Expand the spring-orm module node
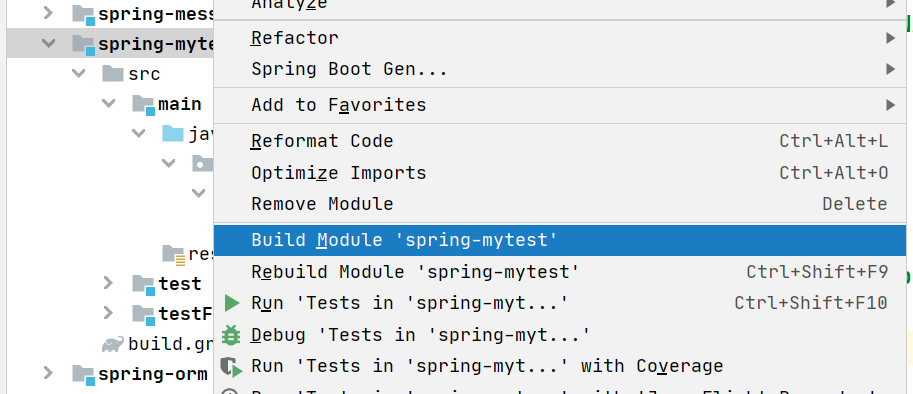913x394 pixels. click(x=48, y=372)
